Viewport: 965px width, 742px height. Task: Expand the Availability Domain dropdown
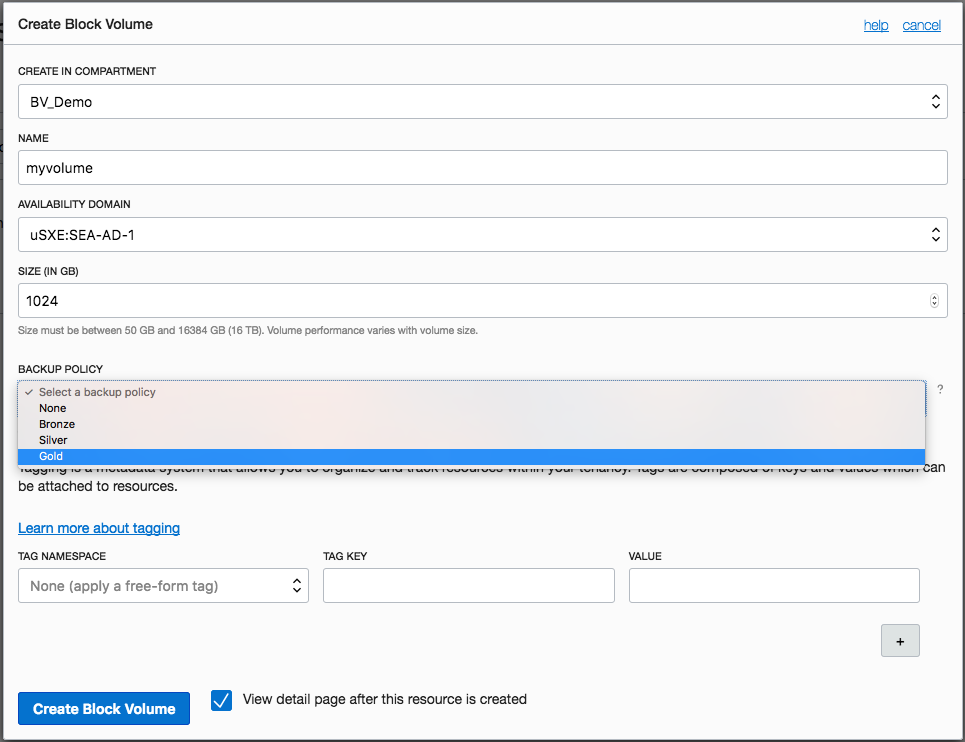[482, 235]
